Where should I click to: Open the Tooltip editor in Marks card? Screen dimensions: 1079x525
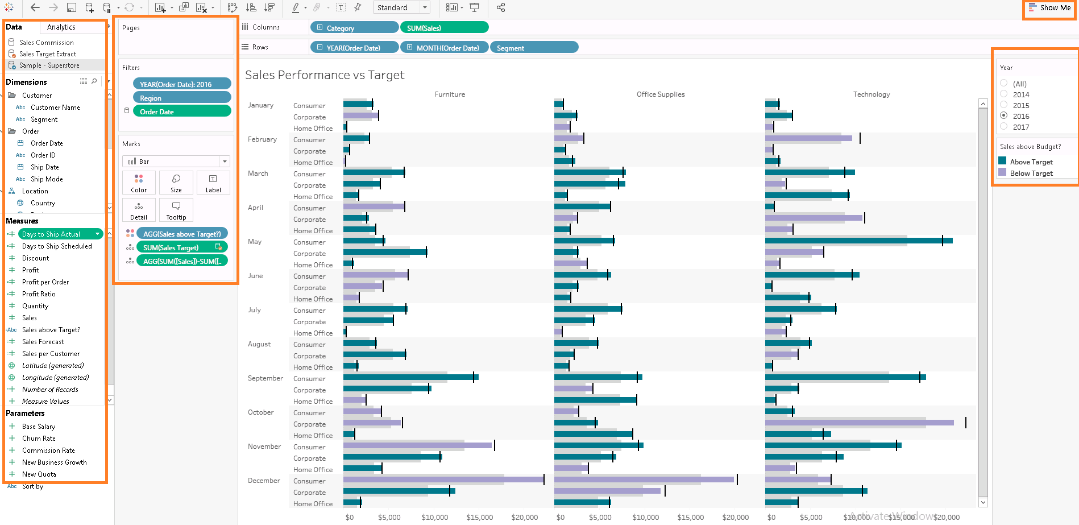coord(176,209)
